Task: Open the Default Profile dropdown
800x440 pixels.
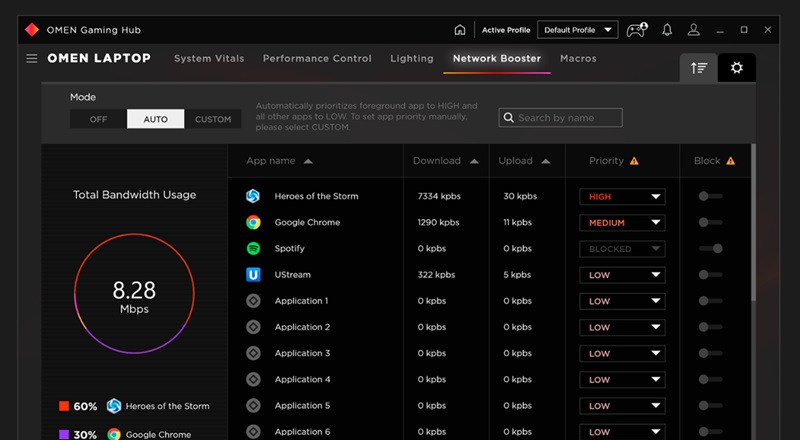Action: coord(578,30)
